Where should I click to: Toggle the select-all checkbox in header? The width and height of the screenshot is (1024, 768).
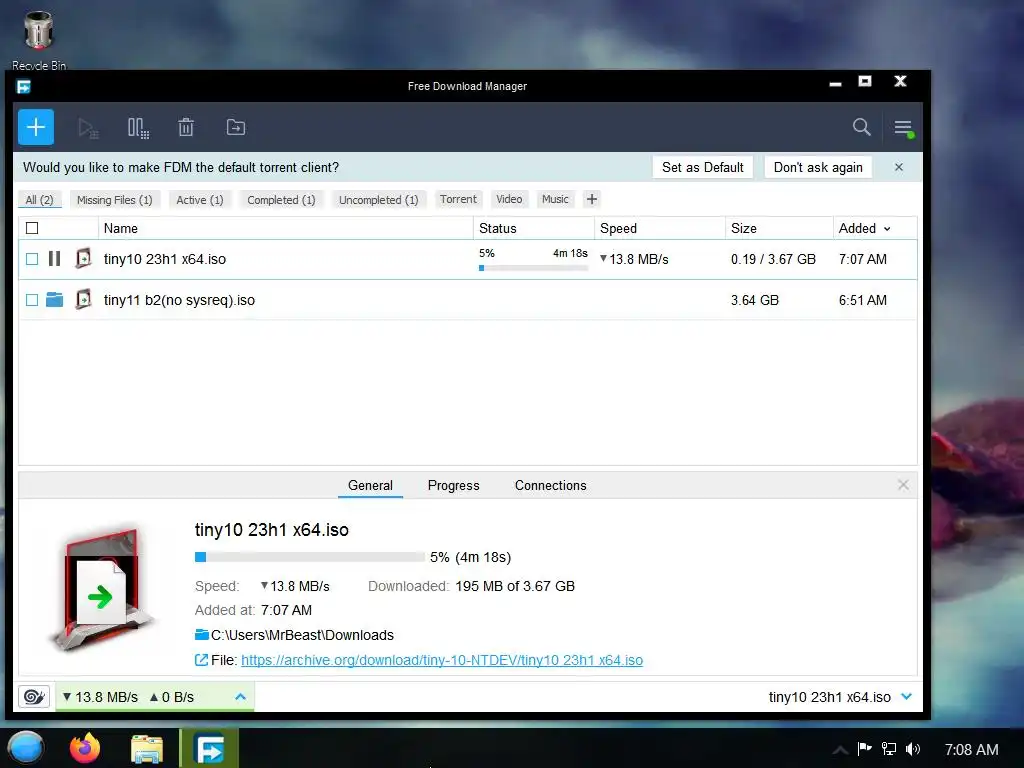(32, 228)
